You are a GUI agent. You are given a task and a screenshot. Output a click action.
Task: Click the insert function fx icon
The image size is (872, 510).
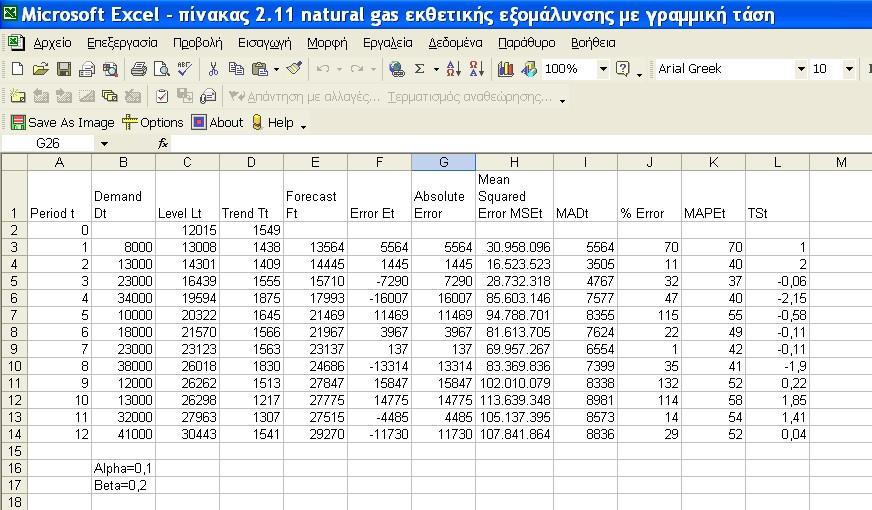(x=162, y=143)
